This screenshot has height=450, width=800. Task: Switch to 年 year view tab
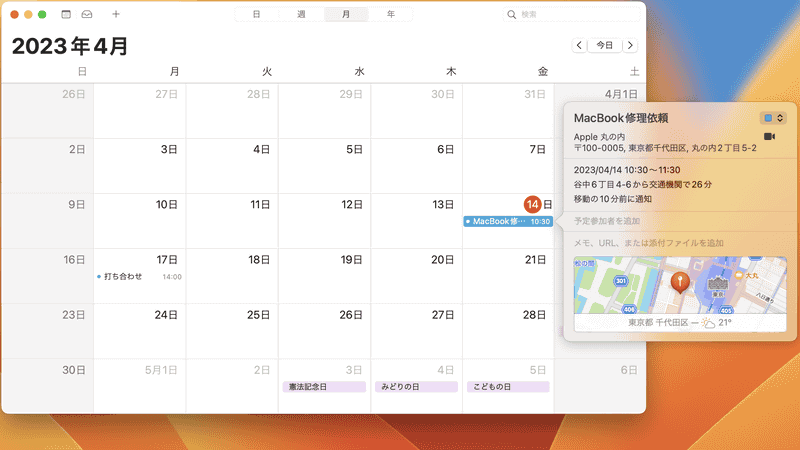tap(391, 14)
